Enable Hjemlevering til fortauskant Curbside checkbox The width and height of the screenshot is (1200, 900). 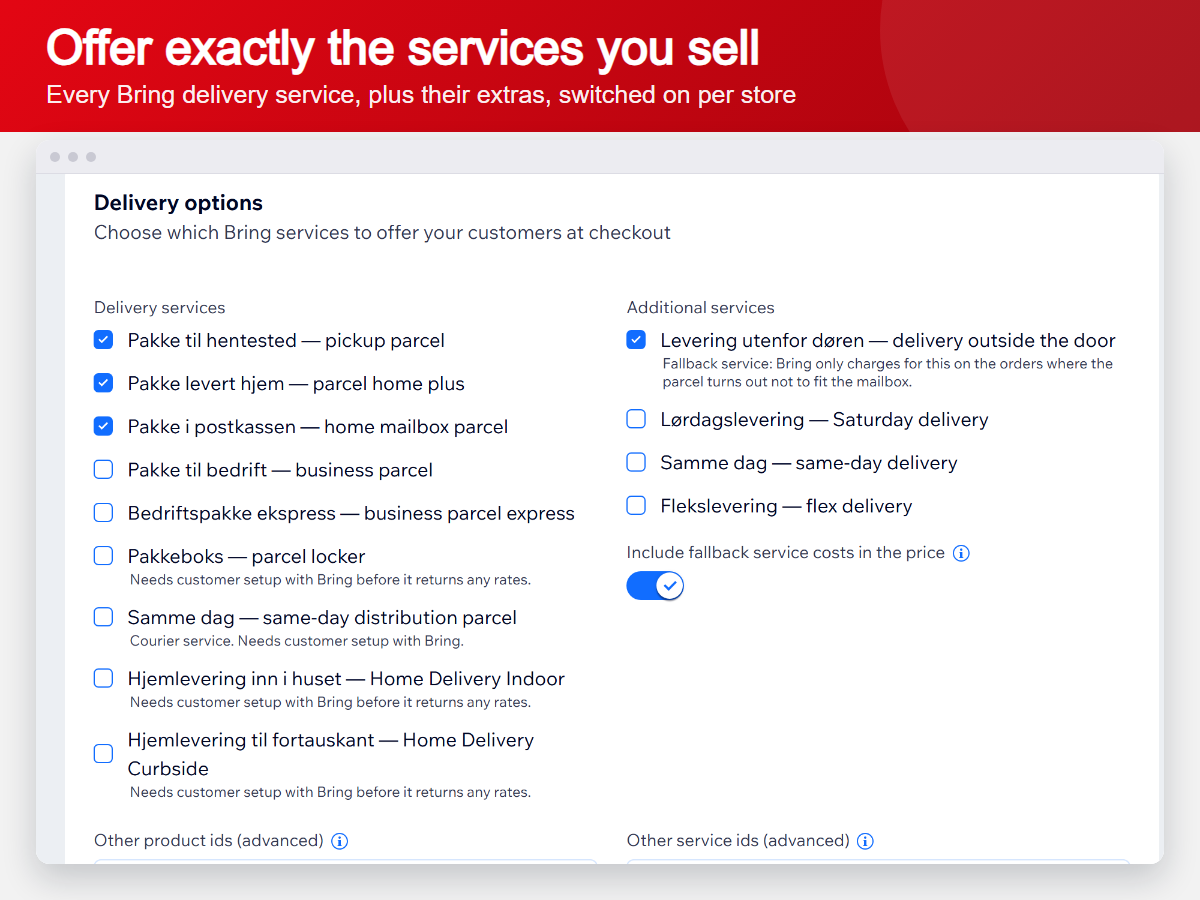(x=103, y=754)
